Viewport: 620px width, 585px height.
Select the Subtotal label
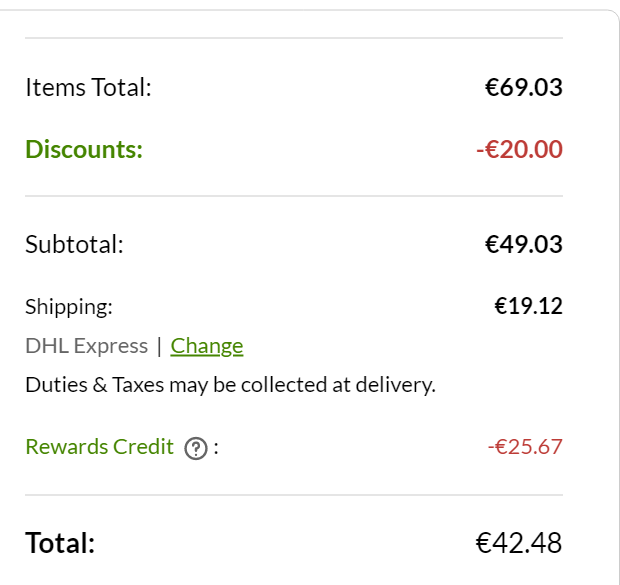[74, 244]
